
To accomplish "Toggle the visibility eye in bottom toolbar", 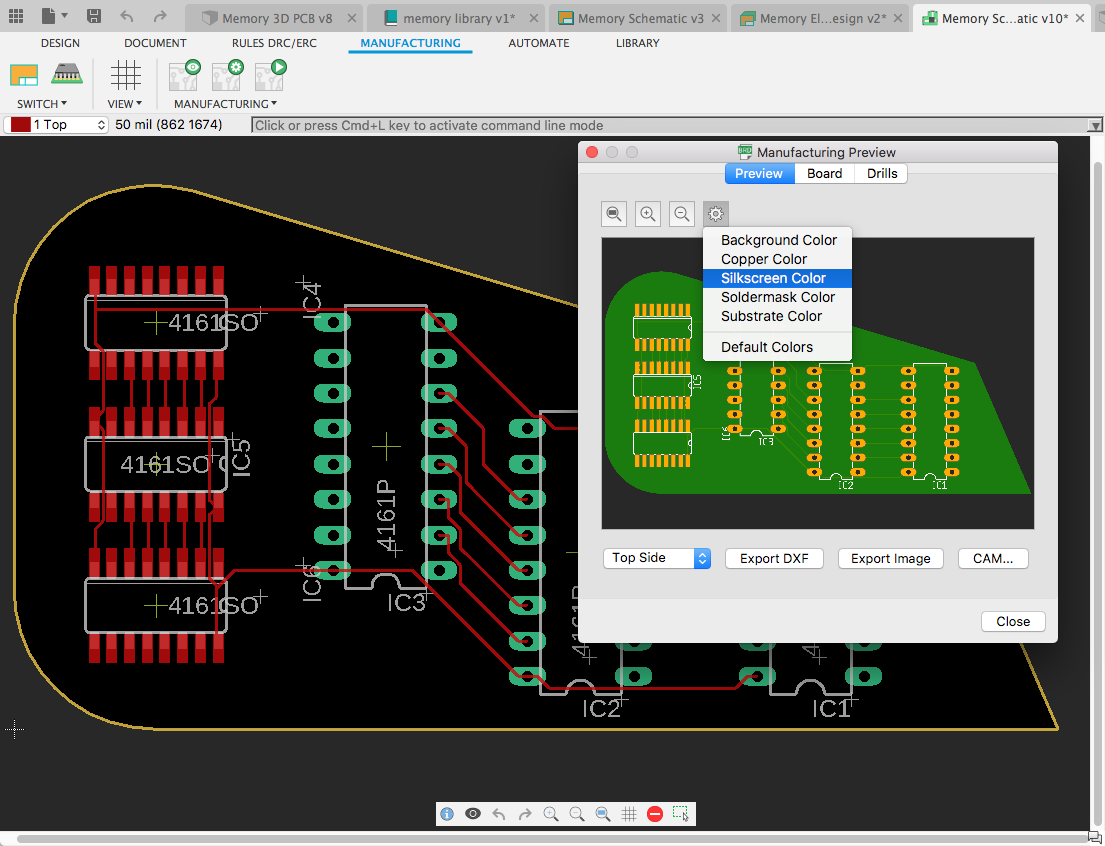I will pyautogui.click(x=473, y=814).
